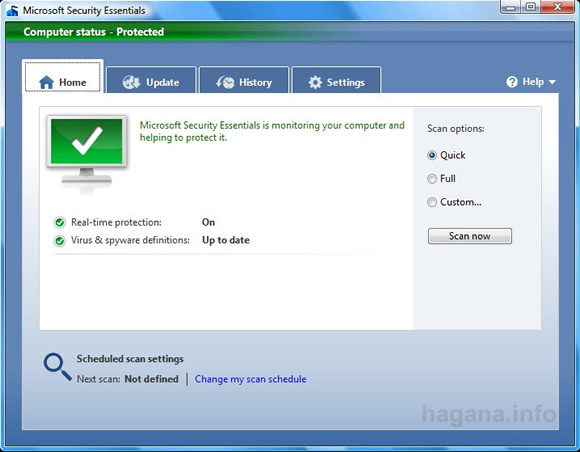The width and height of the screenshot is (580, 452).
Task: Click the Virus & spyware definitions check icon
Action: pos(60,241)
